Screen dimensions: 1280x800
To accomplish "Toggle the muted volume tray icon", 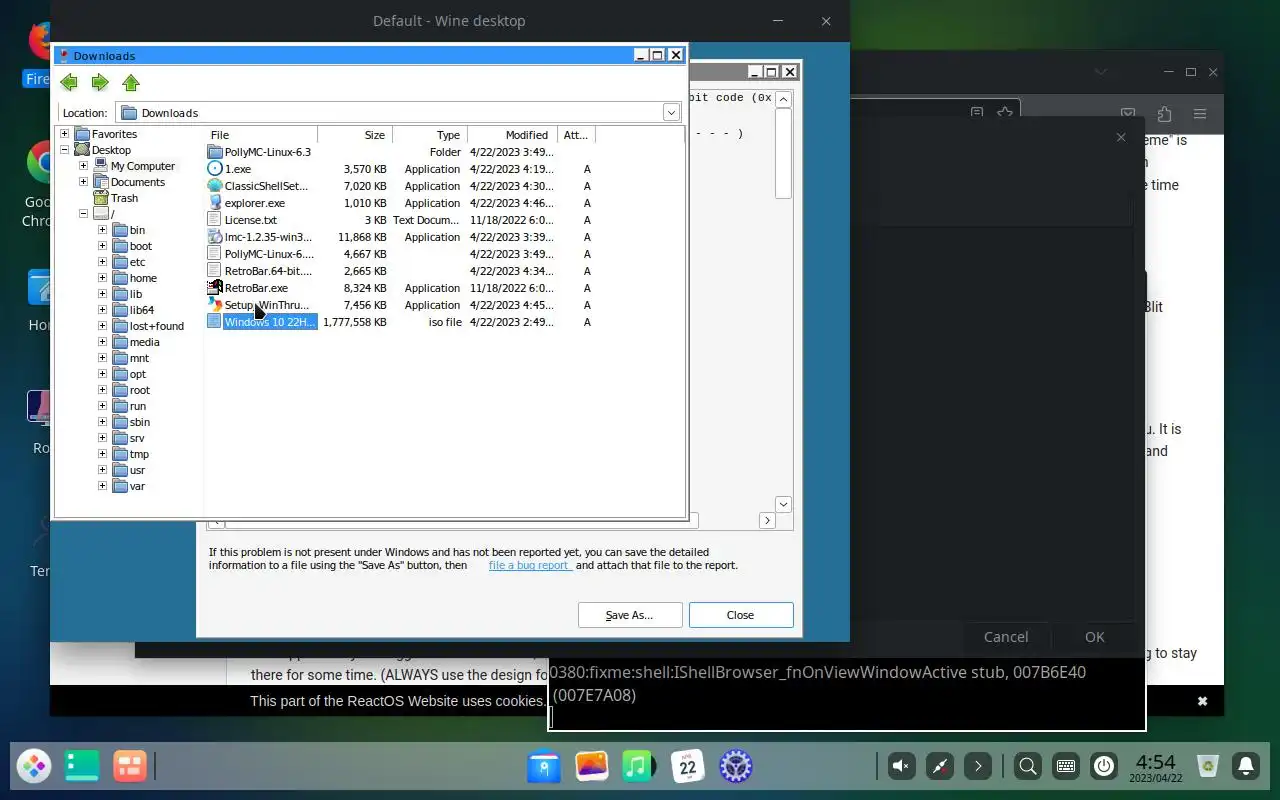I will point(901,766).
